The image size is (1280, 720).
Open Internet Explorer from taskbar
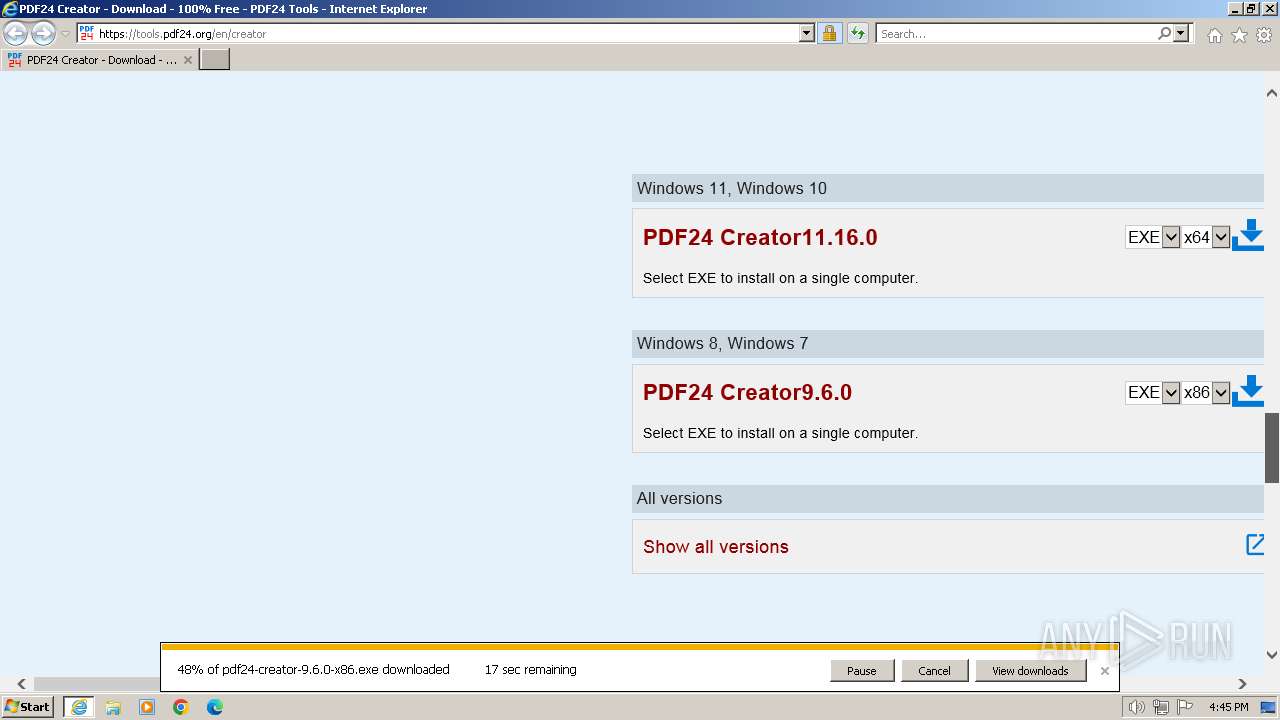coord(78,707)
